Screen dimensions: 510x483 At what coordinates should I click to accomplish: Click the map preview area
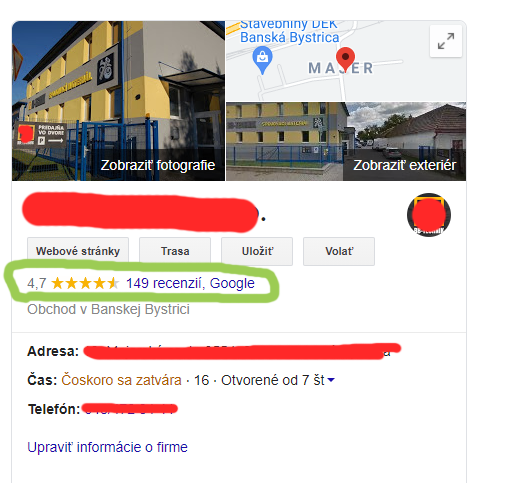coord(346,61)
